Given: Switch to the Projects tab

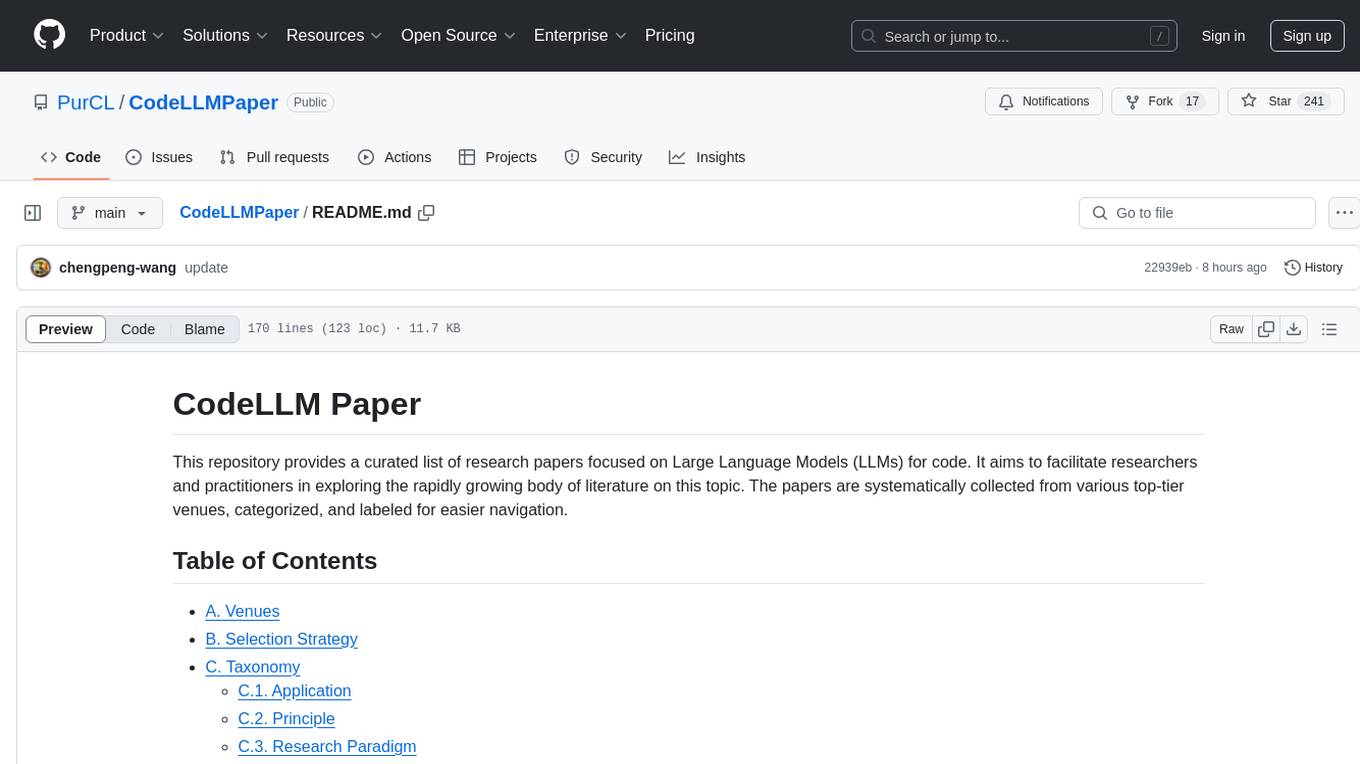Looking at the screenshot, I should pyautogui.click(x=497, y=157).
